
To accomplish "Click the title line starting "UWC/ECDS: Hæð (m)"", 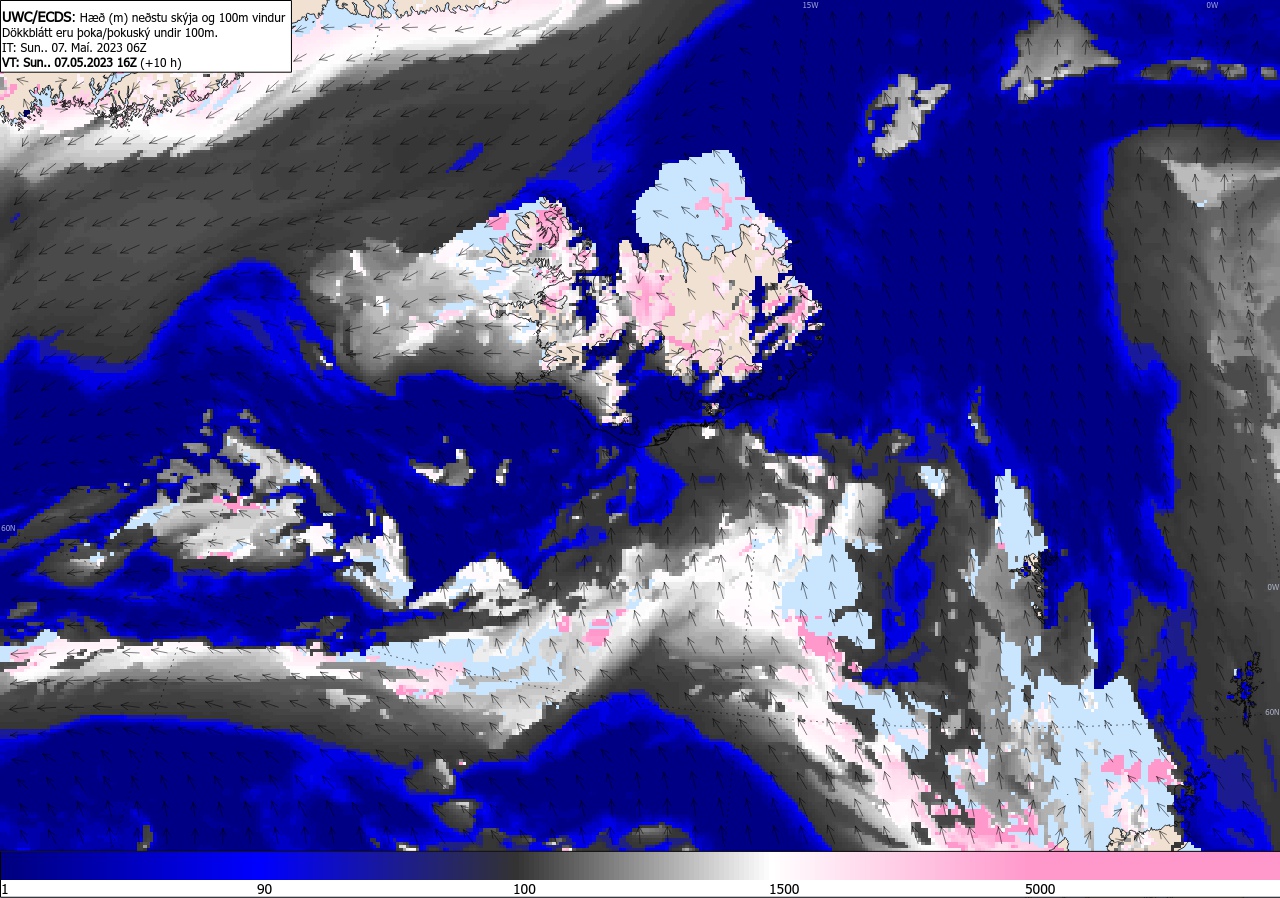I will [144, 17].
